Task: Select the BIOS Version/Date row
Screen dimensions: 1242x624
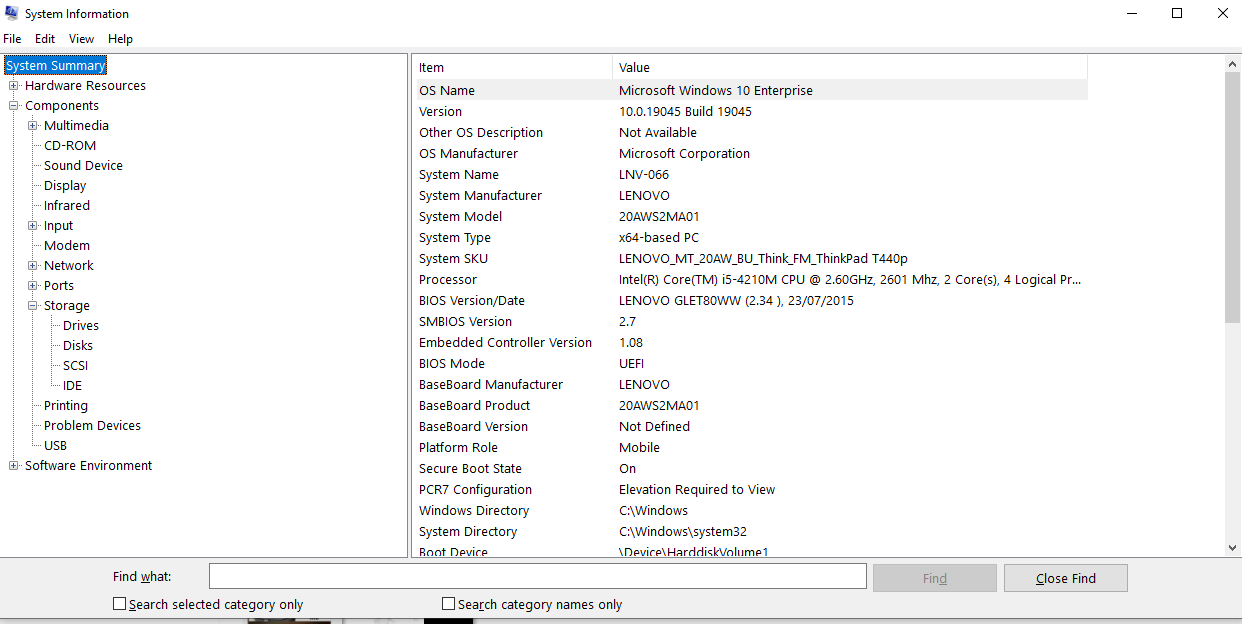Action: [750, 300]
